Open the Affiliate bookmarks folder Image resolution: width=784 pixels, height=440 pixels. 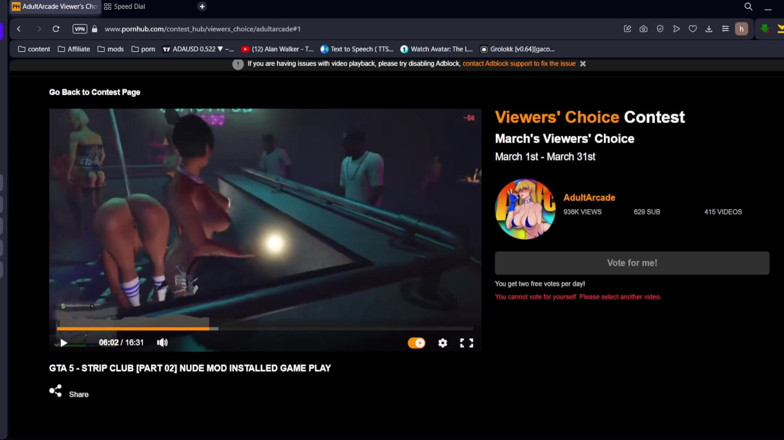pos(74,49)
